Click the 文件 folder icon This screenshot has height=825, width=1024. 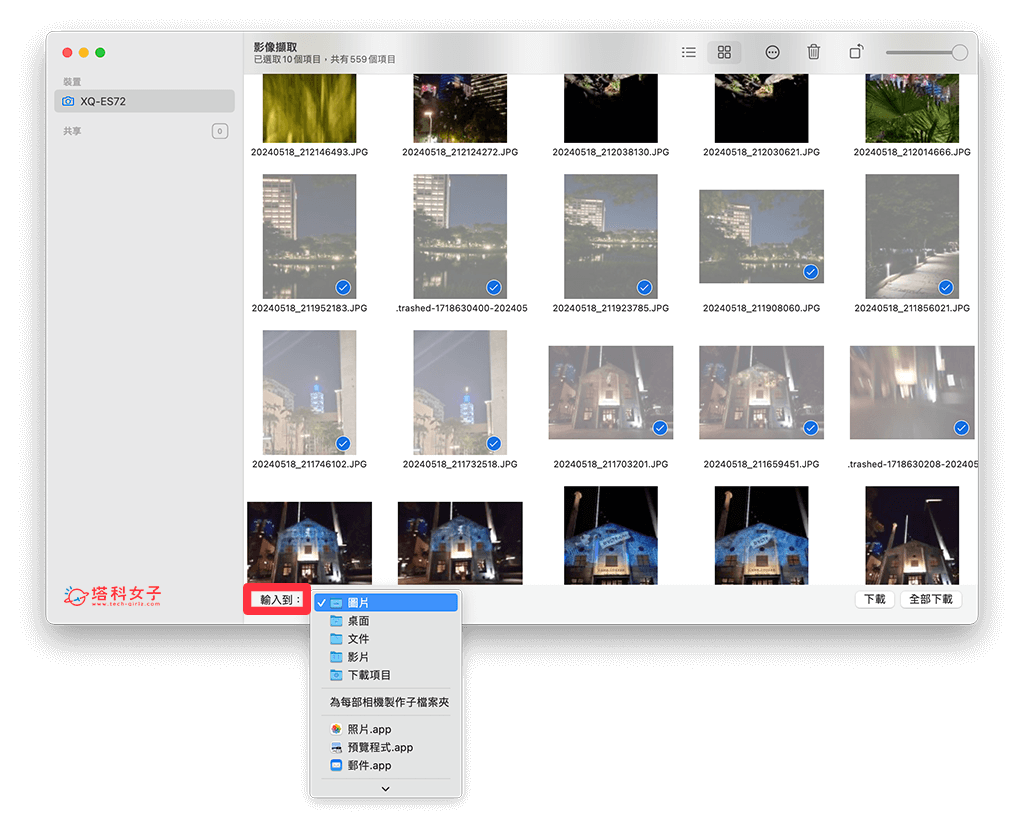336,639
